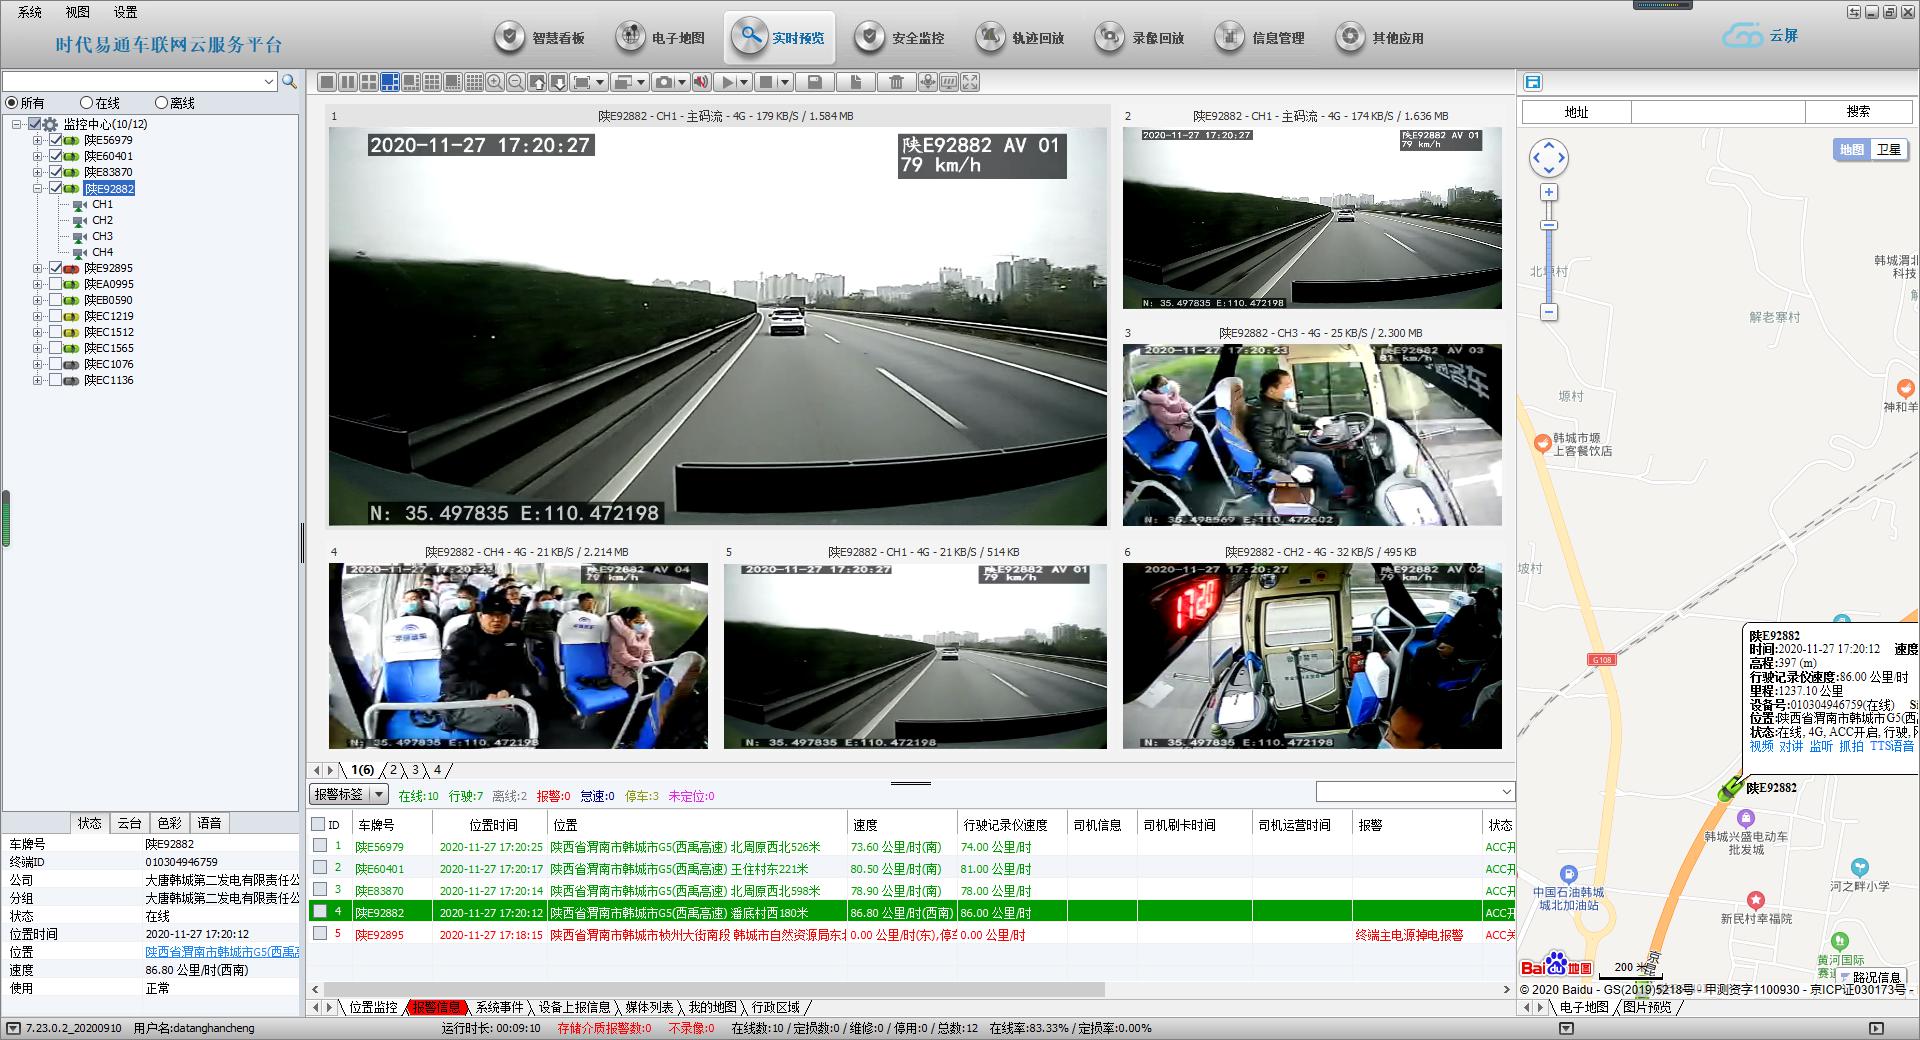Collapse the 陕E92882 vehicle tree node
Screen dimensions: 1920x1040
tap(38, 188)
